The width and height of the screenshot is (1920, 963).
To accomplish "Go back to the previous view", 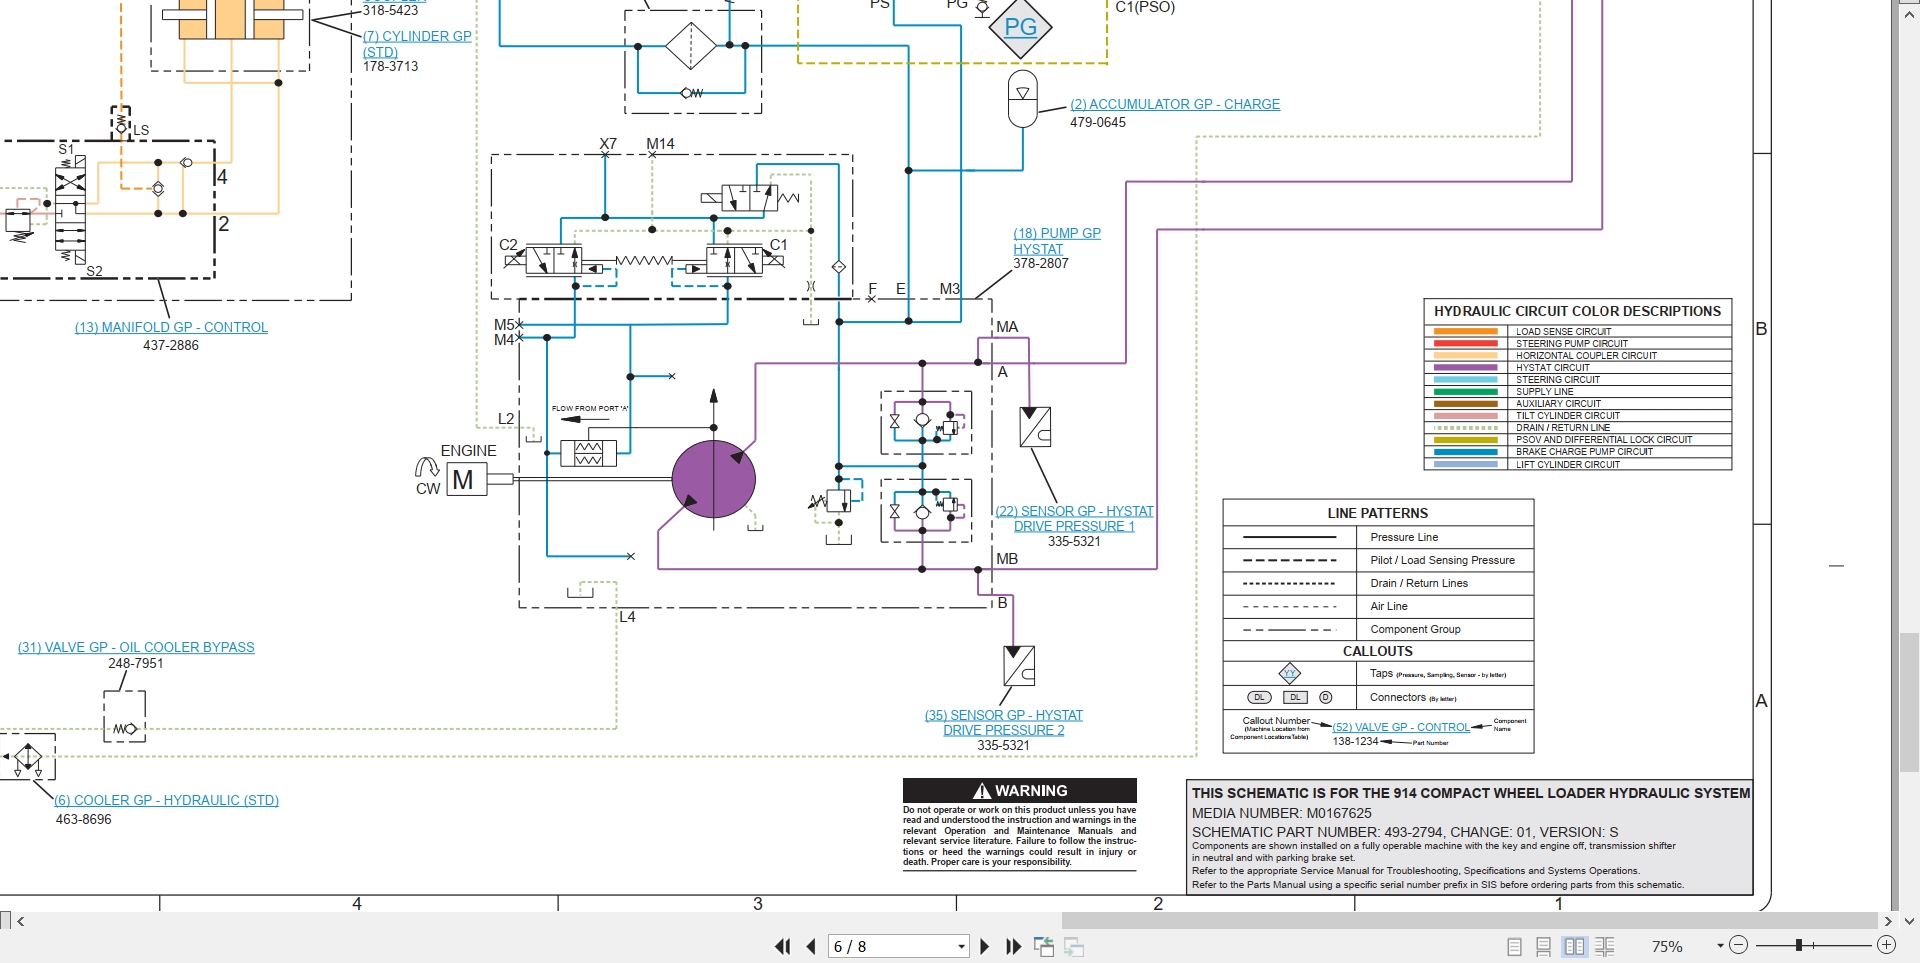I will pyautogui.click(x=1044, y=946).
